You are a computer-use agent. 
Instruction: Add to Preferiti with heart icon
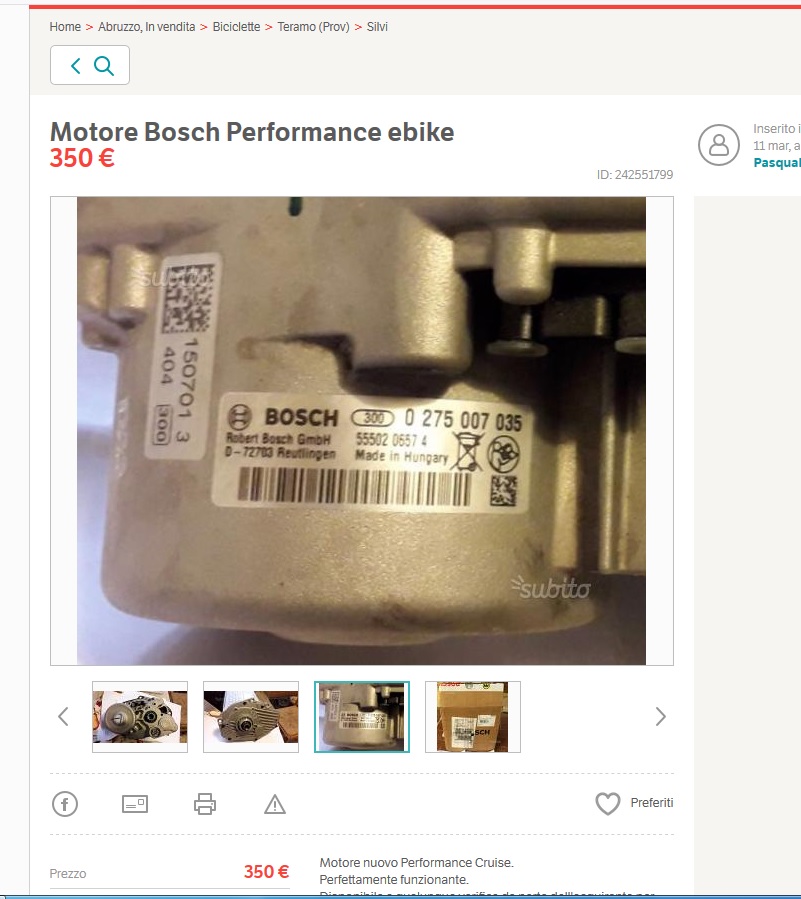608,803
